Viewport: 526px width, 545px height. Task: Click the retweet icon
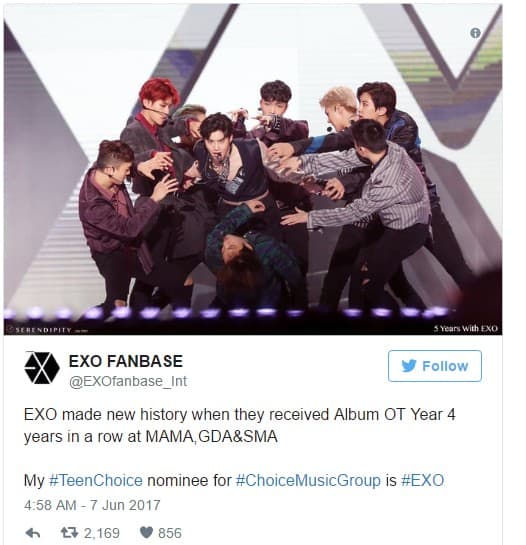(x=69, y=532)
